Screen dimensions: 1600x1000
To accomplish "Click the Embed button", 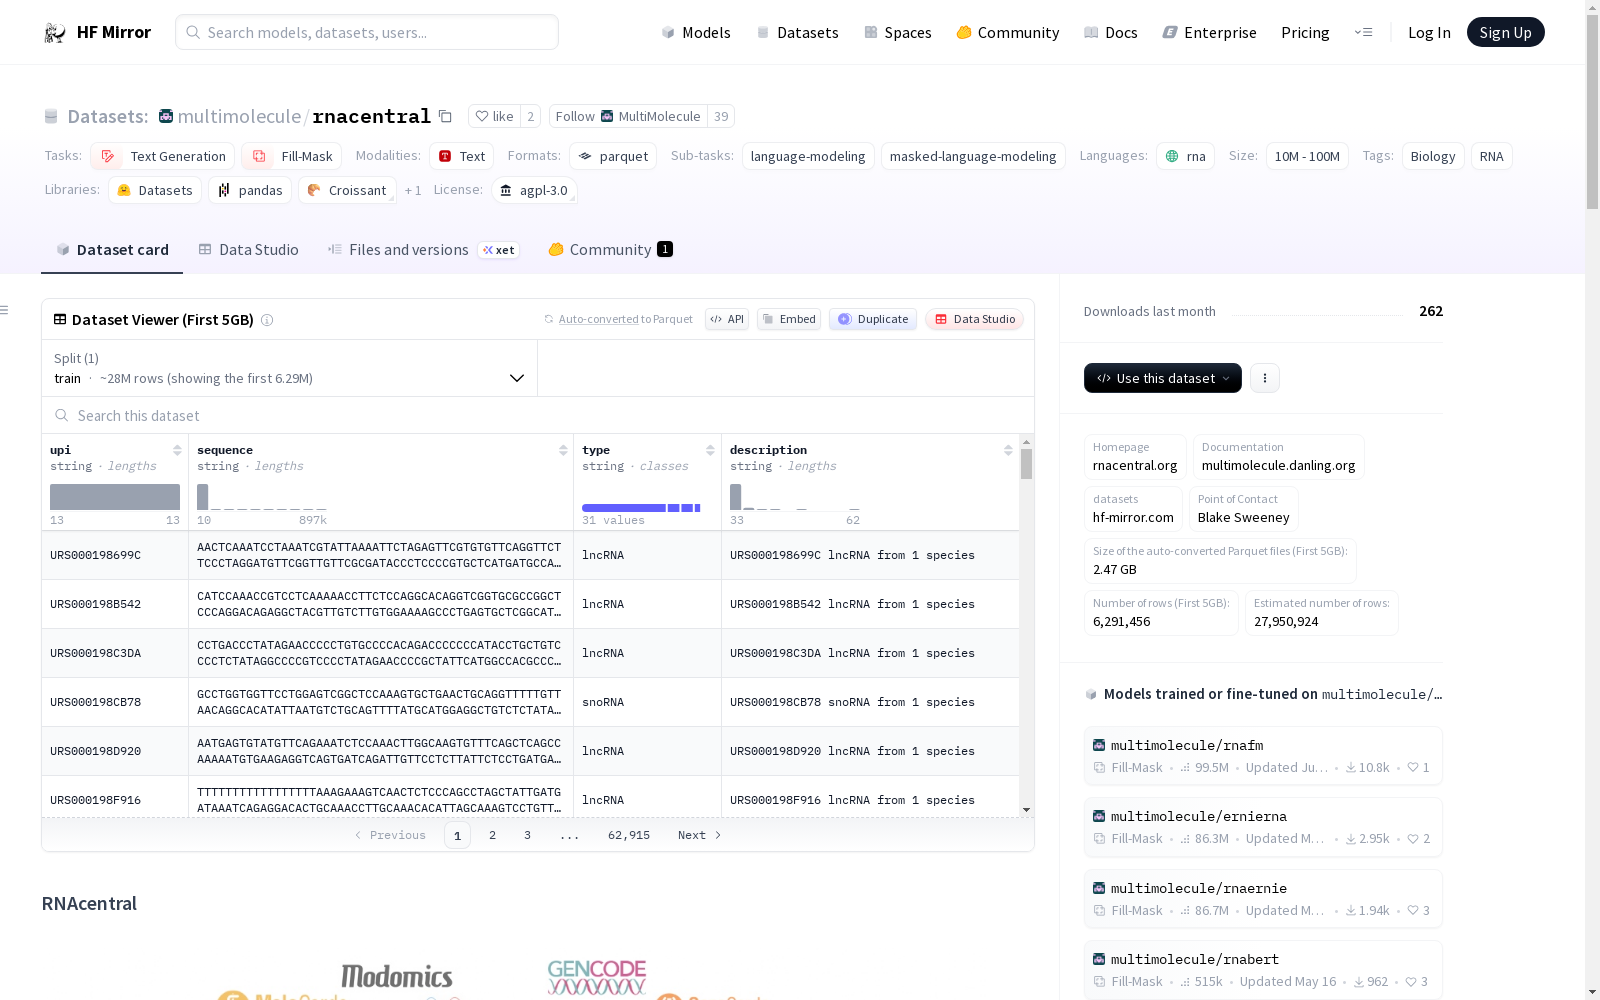I will 789,319.
